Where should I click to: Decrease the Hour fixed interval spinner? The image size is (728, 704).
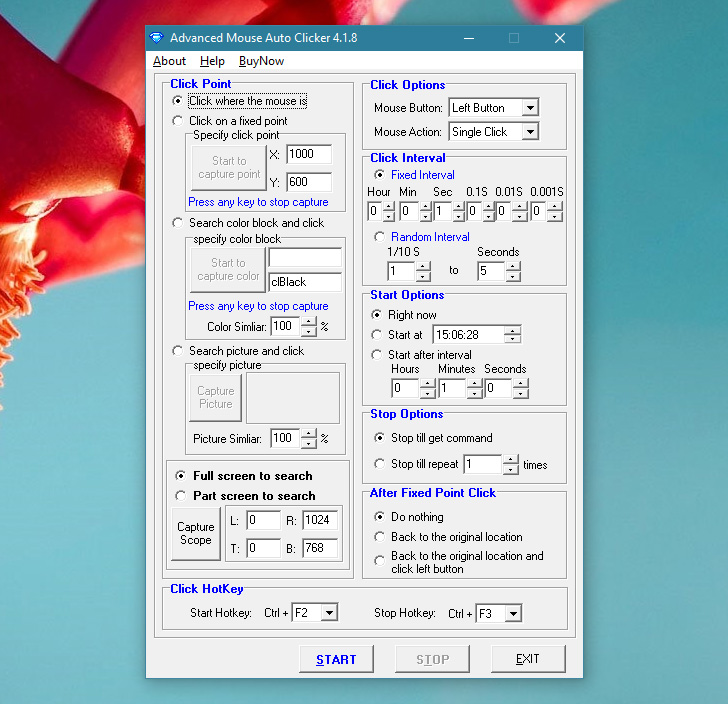pyautogui.click(x=388, y=217)
